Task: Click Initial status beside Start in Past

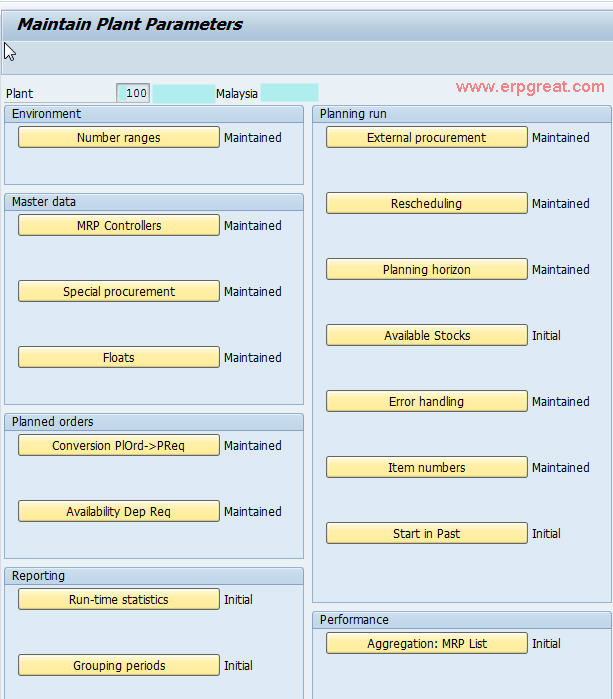Action: click(546, 533)
